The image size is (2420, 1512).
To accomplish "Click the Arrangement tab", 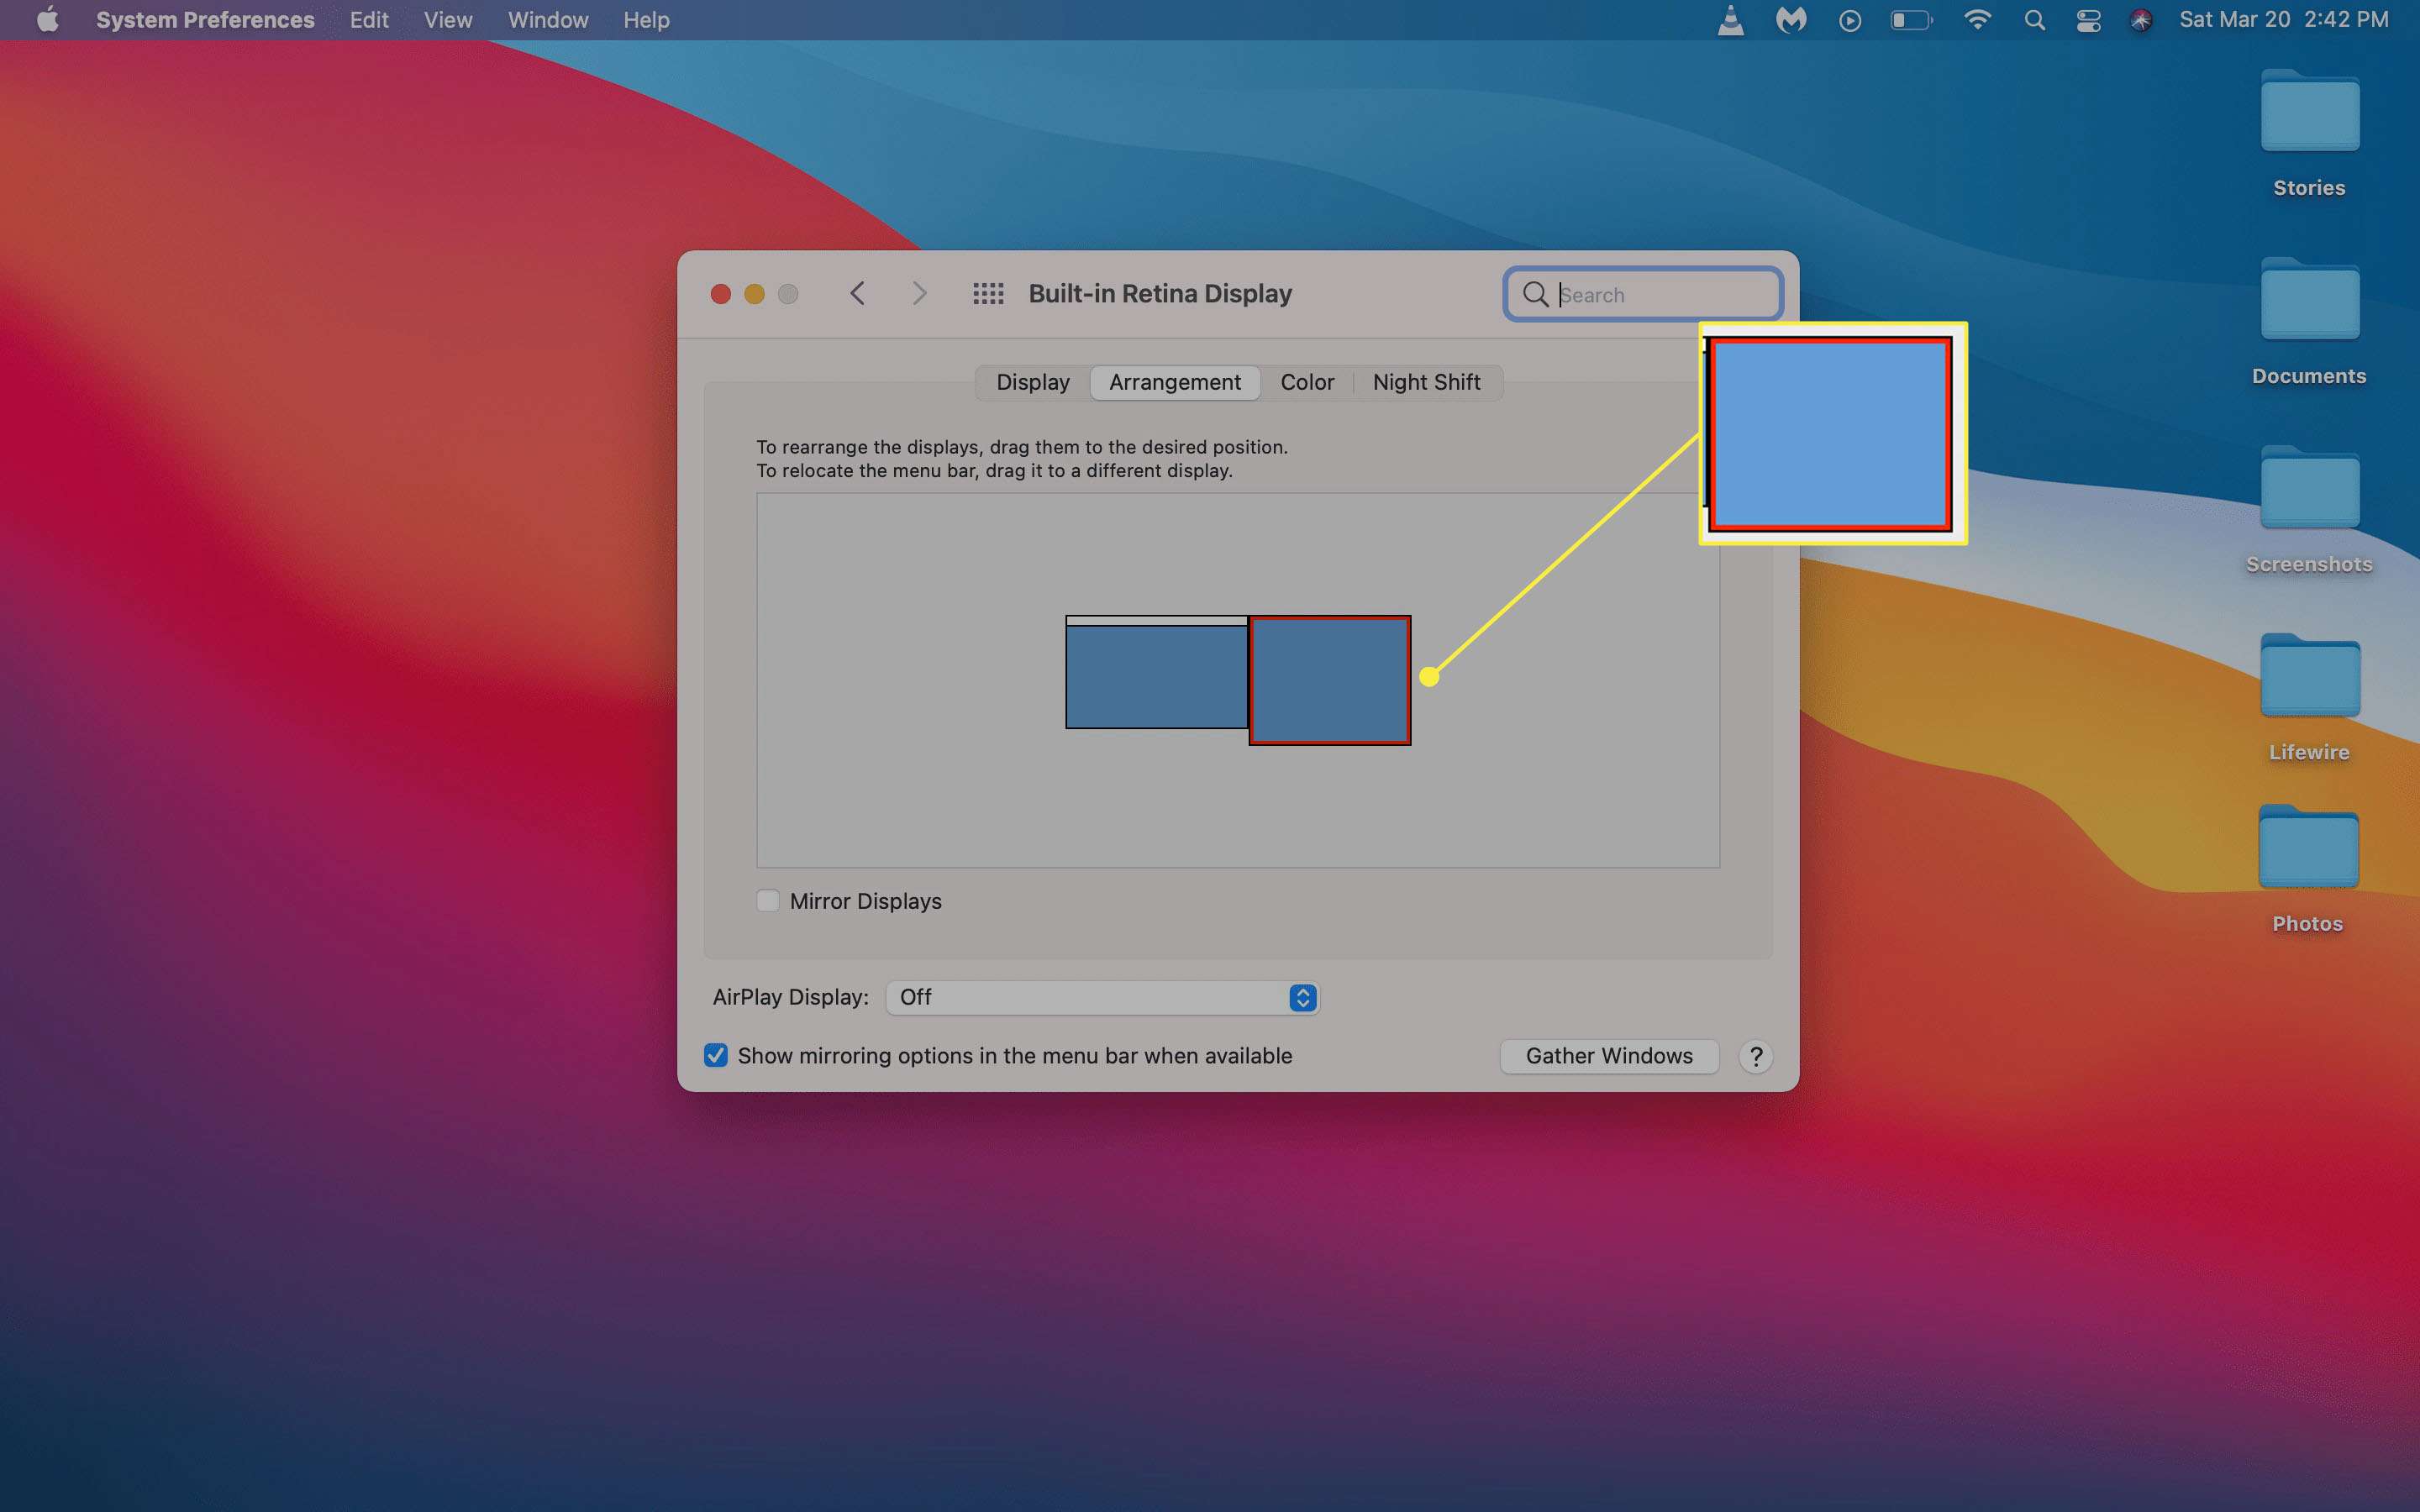I will (1172, 381).
